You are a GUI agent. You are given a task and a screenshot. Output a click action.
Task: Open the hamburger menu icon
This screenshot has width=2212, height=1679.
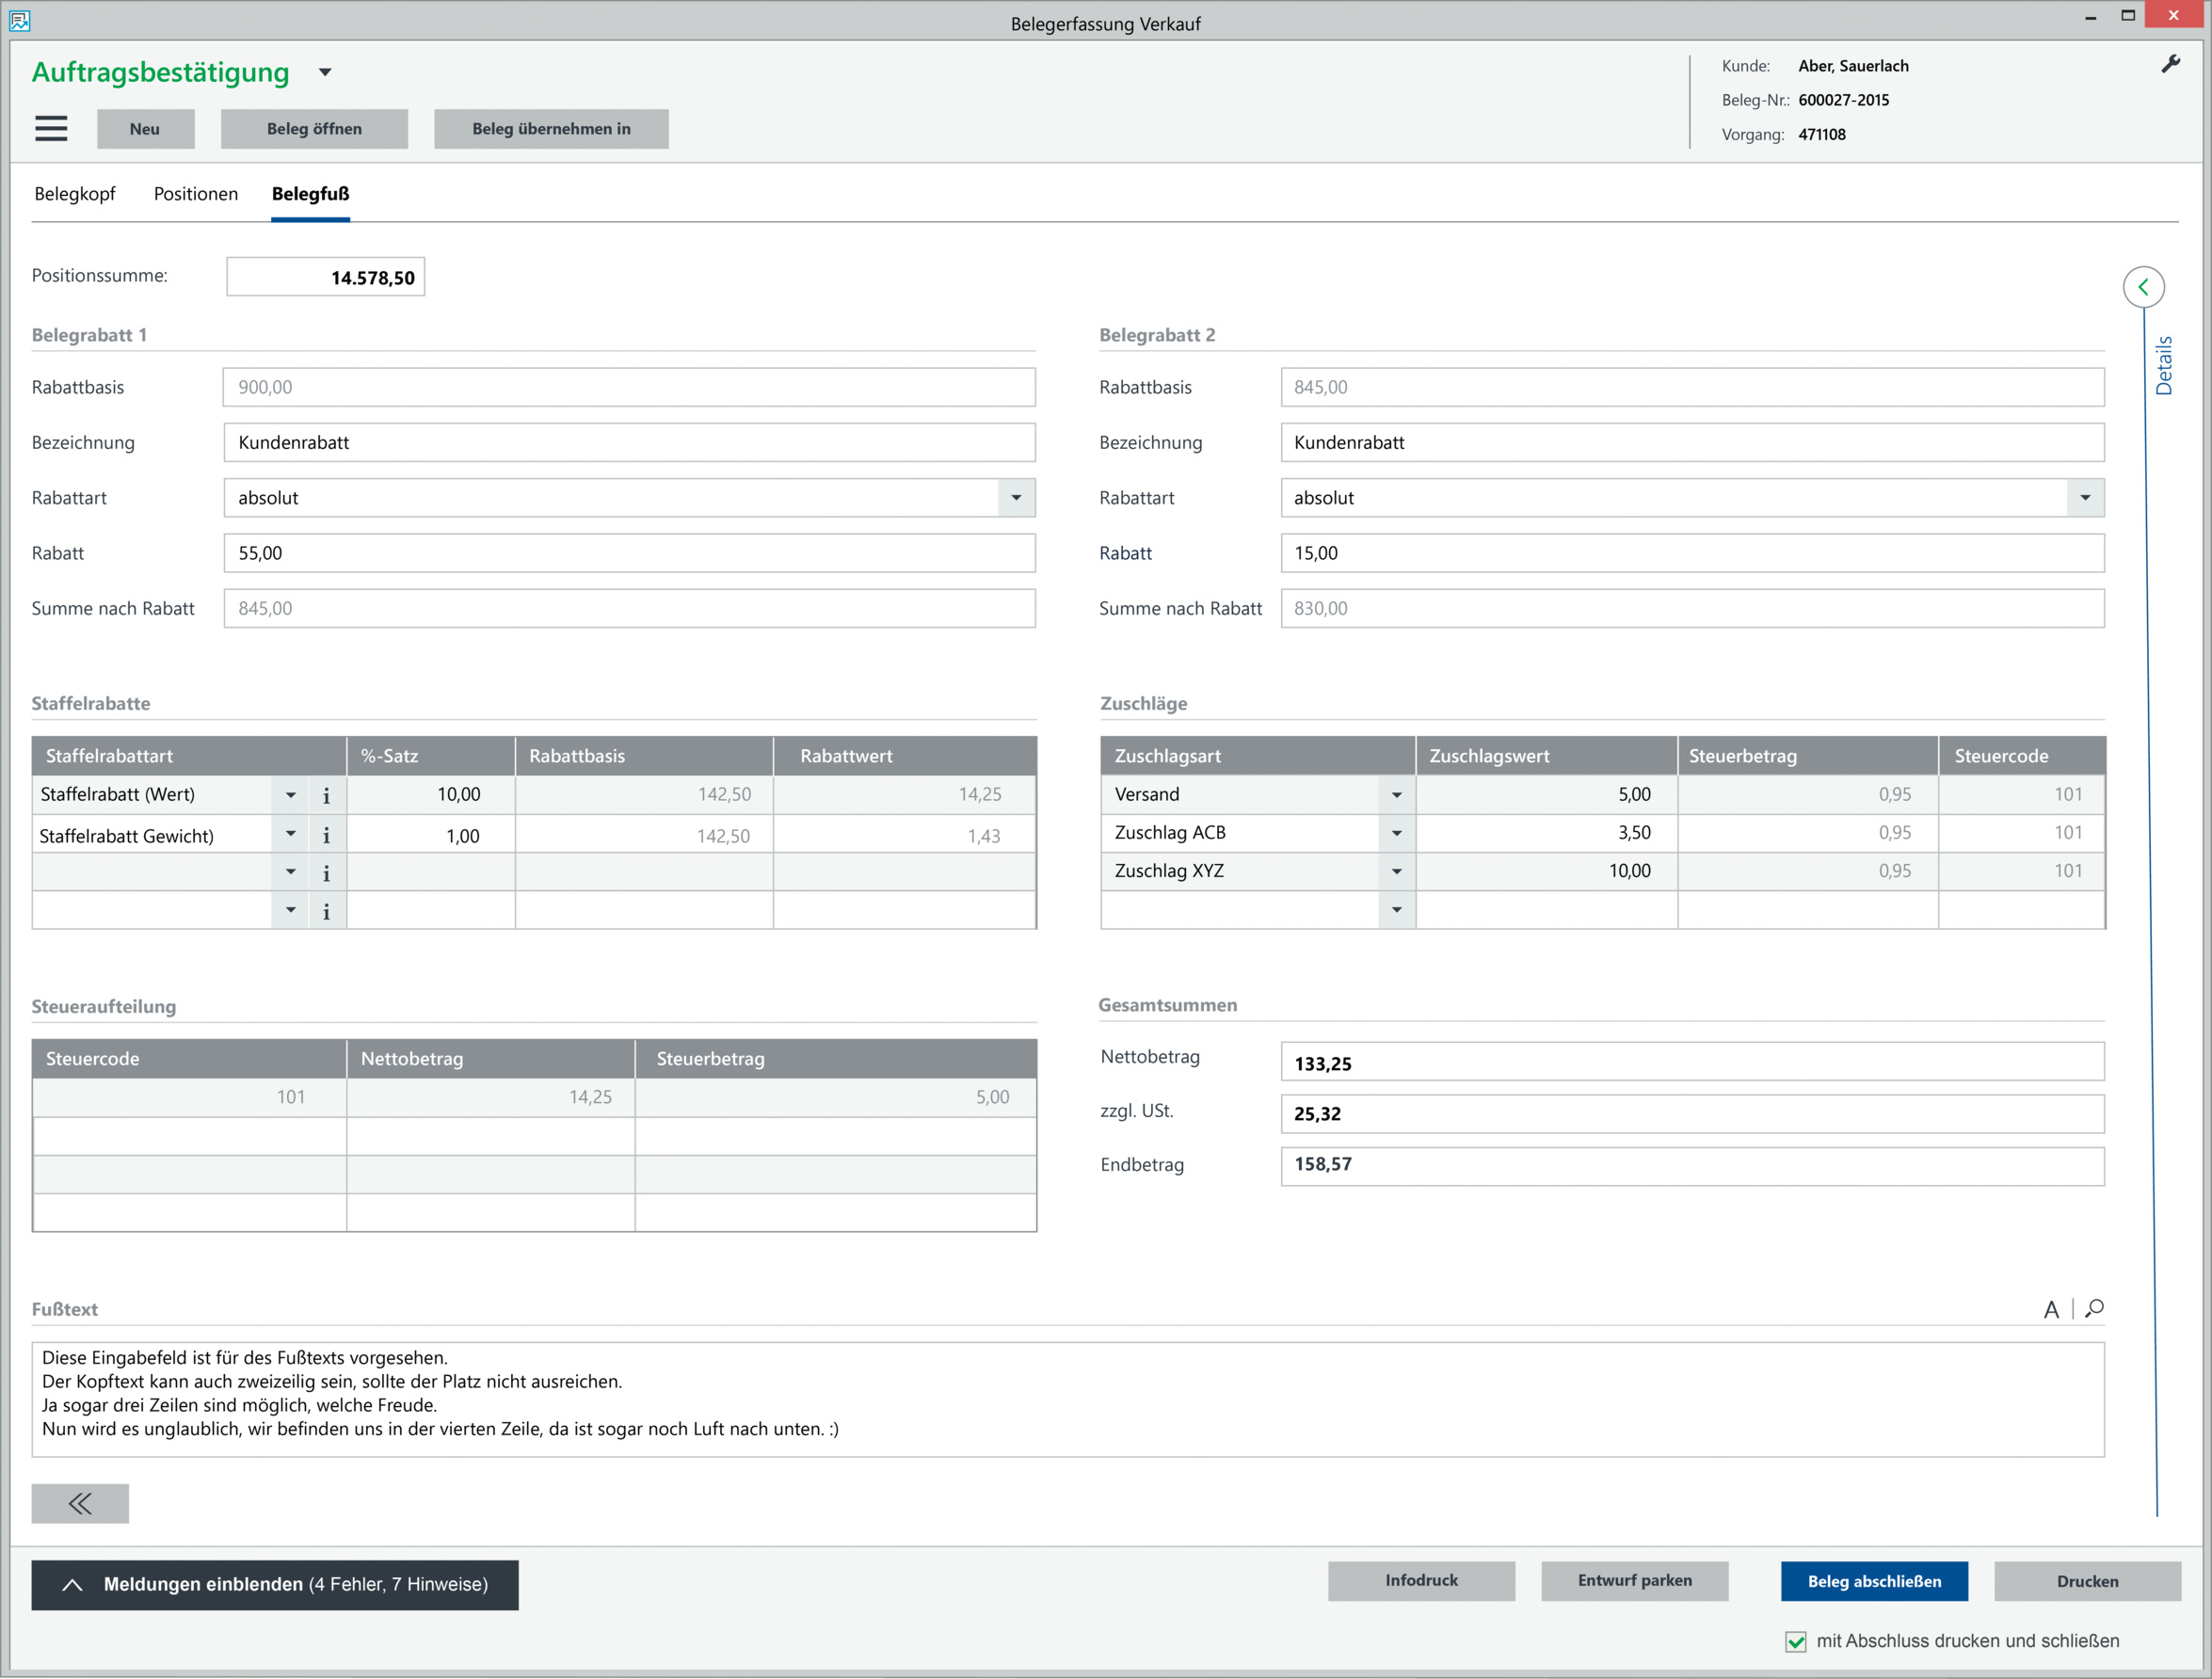51,128
